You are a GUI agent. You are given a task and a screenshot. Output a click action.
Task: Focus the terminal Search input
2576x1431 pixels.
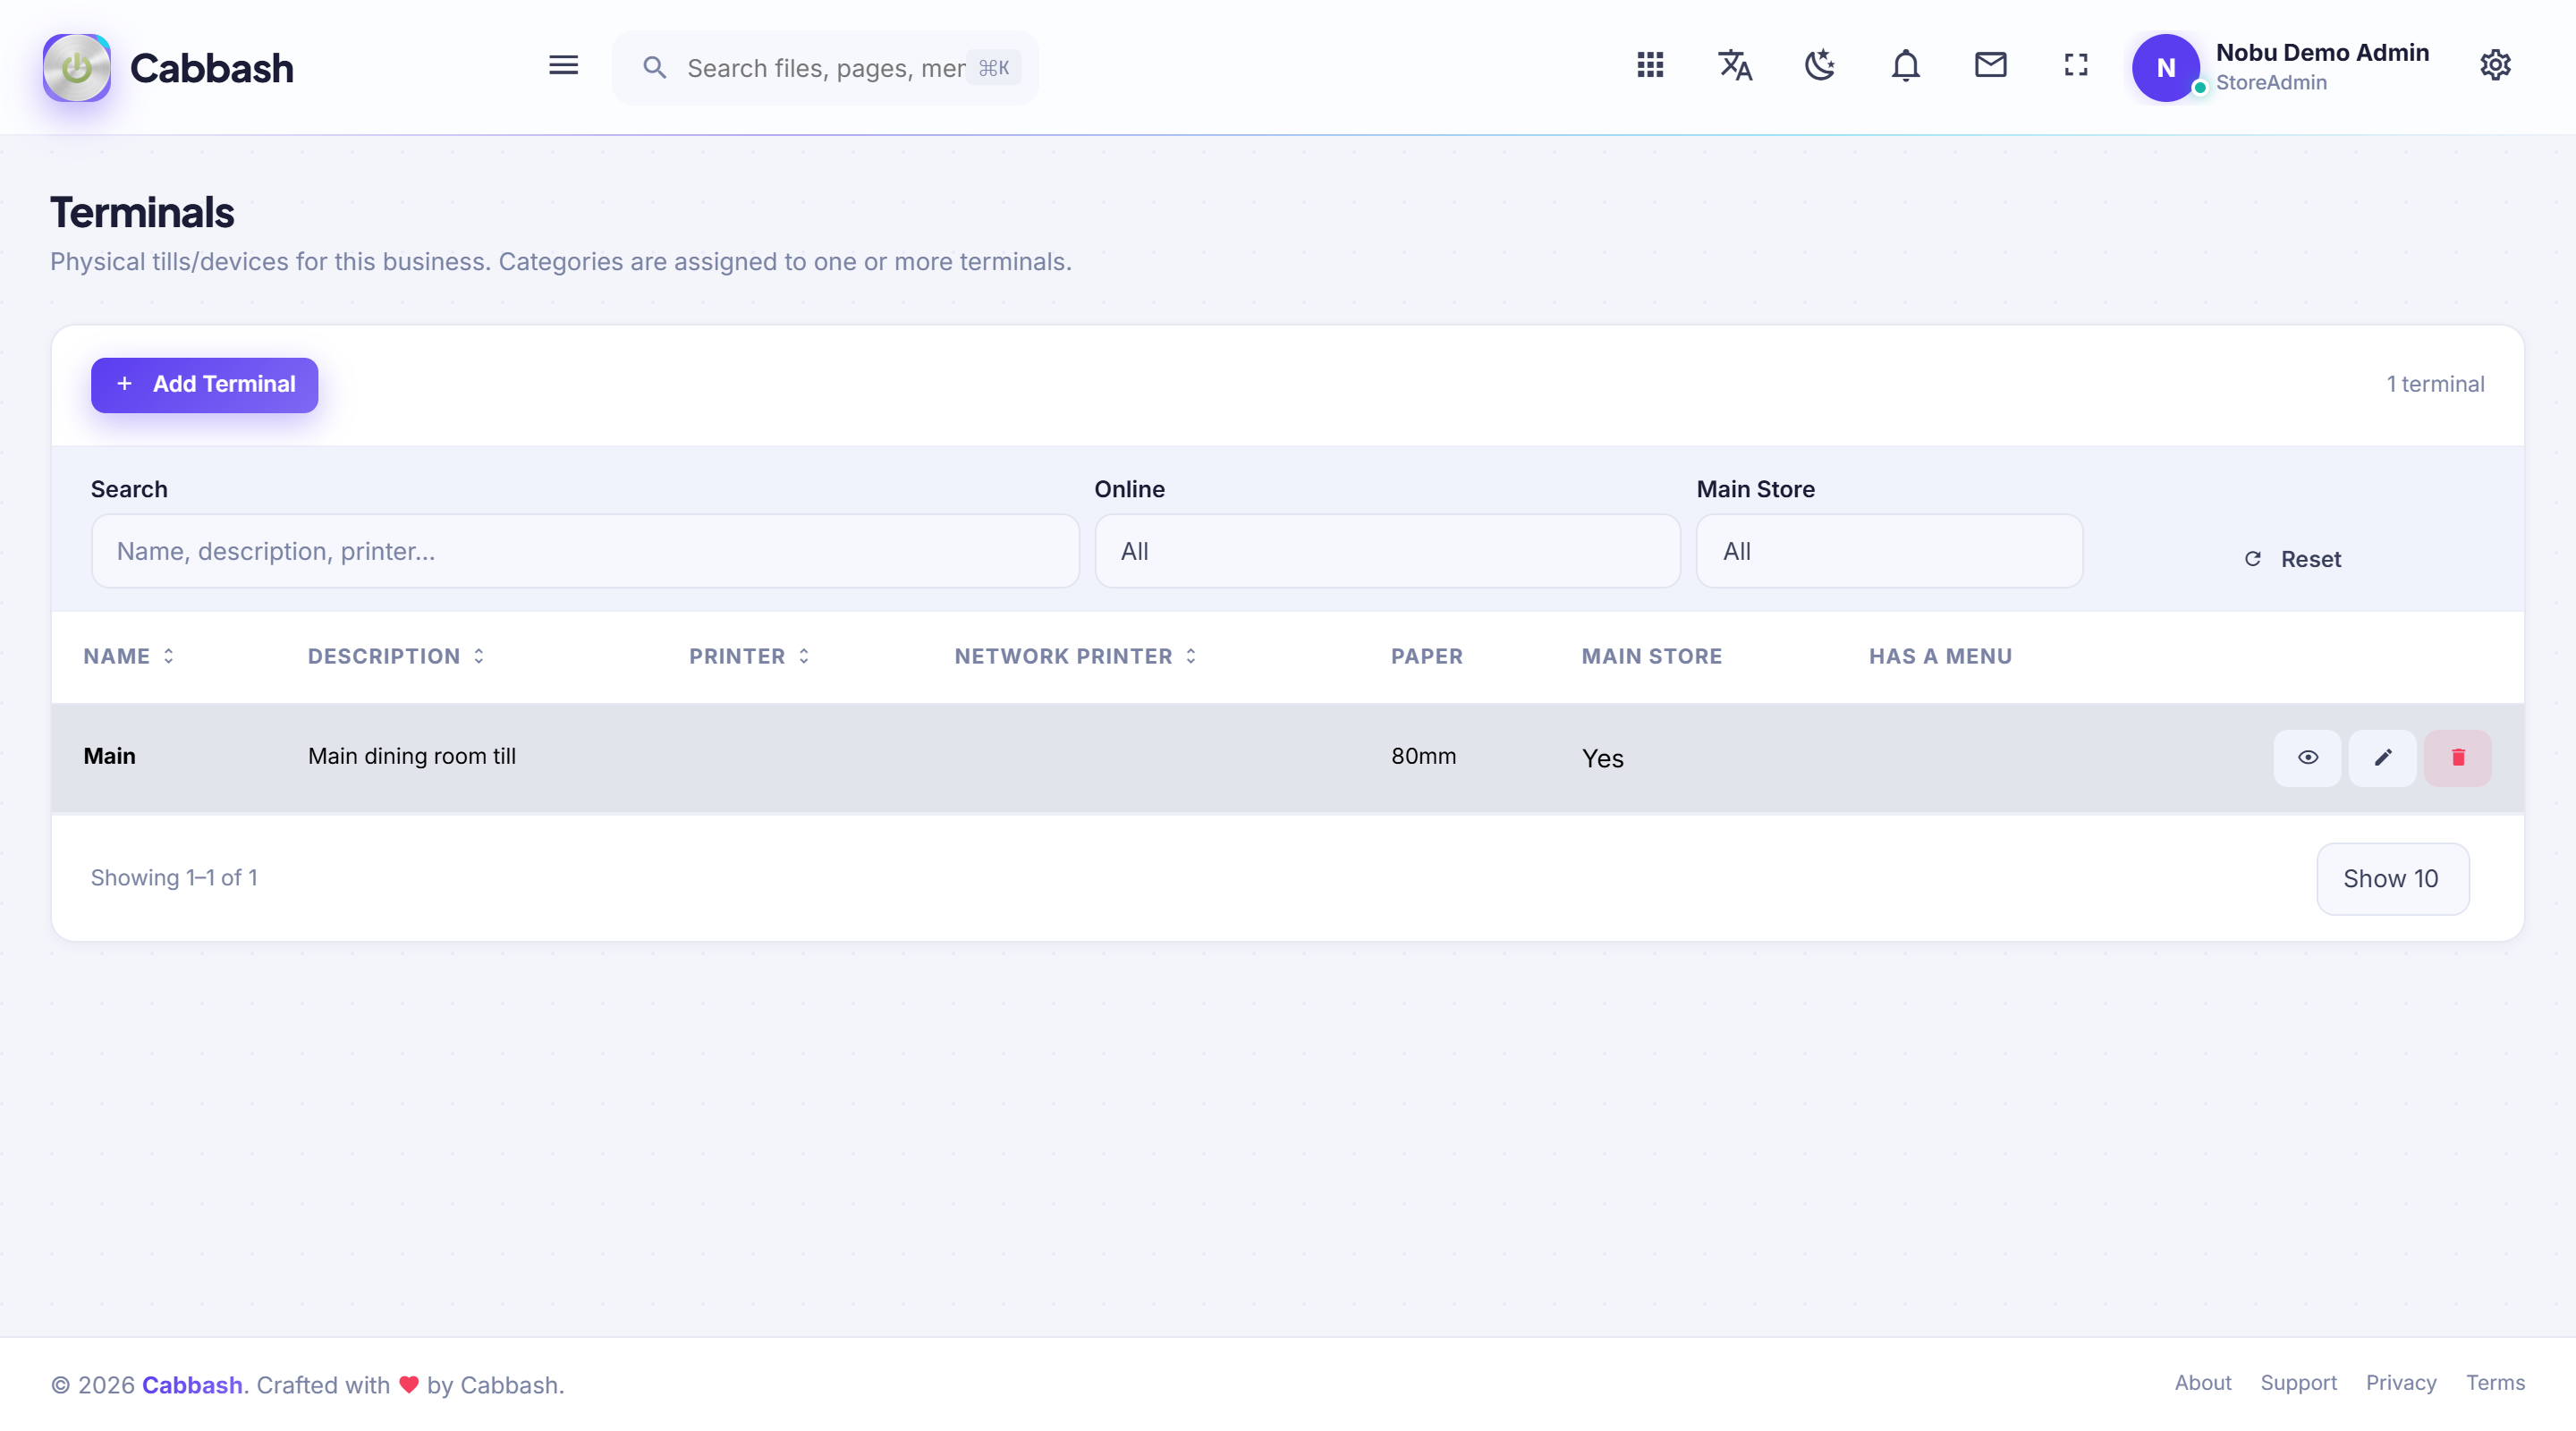585,551
